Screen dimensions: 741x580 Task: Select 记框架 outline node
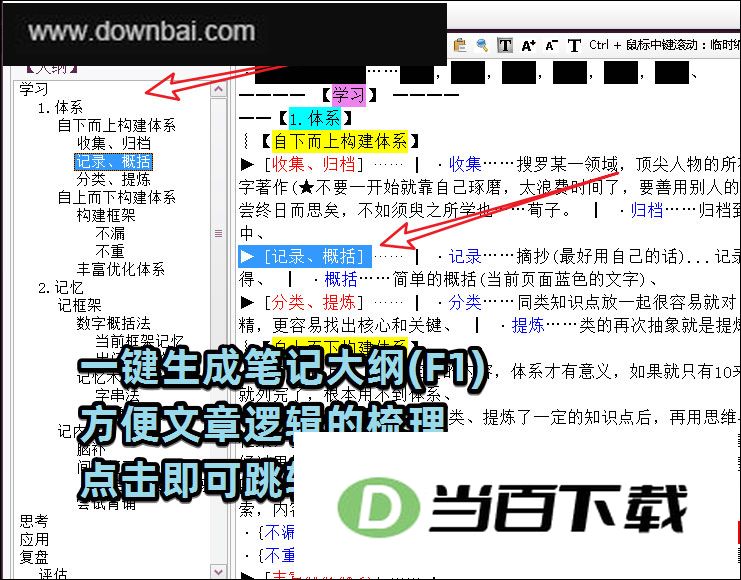(79, 305)
